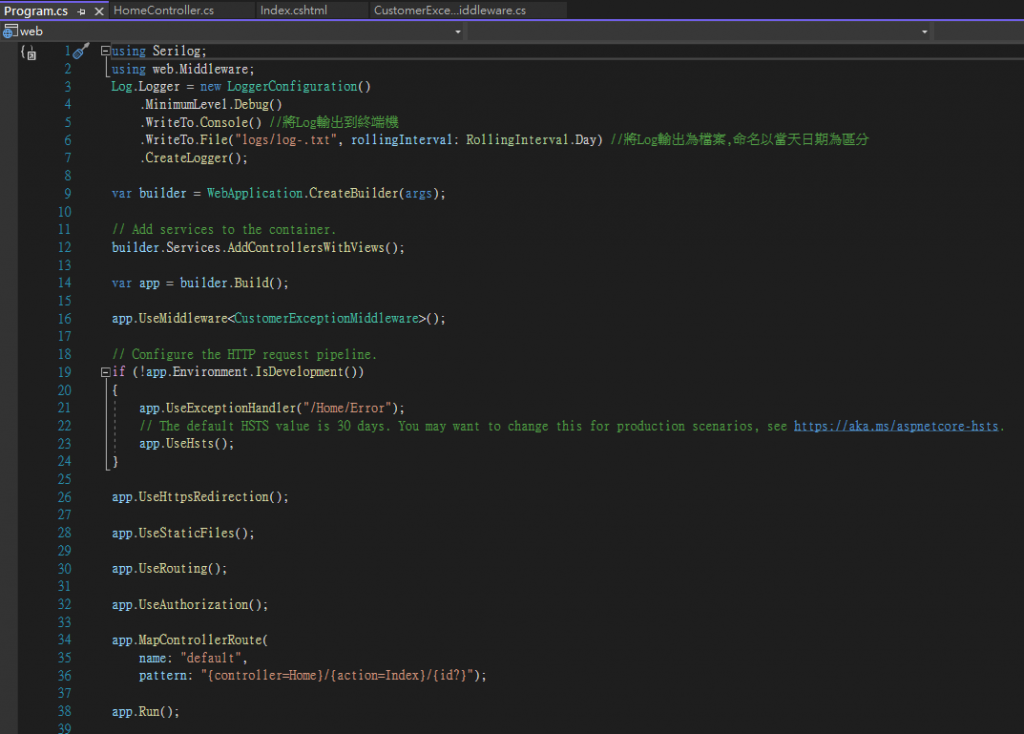Collapse the using directives block at line 1

(105, 50)
